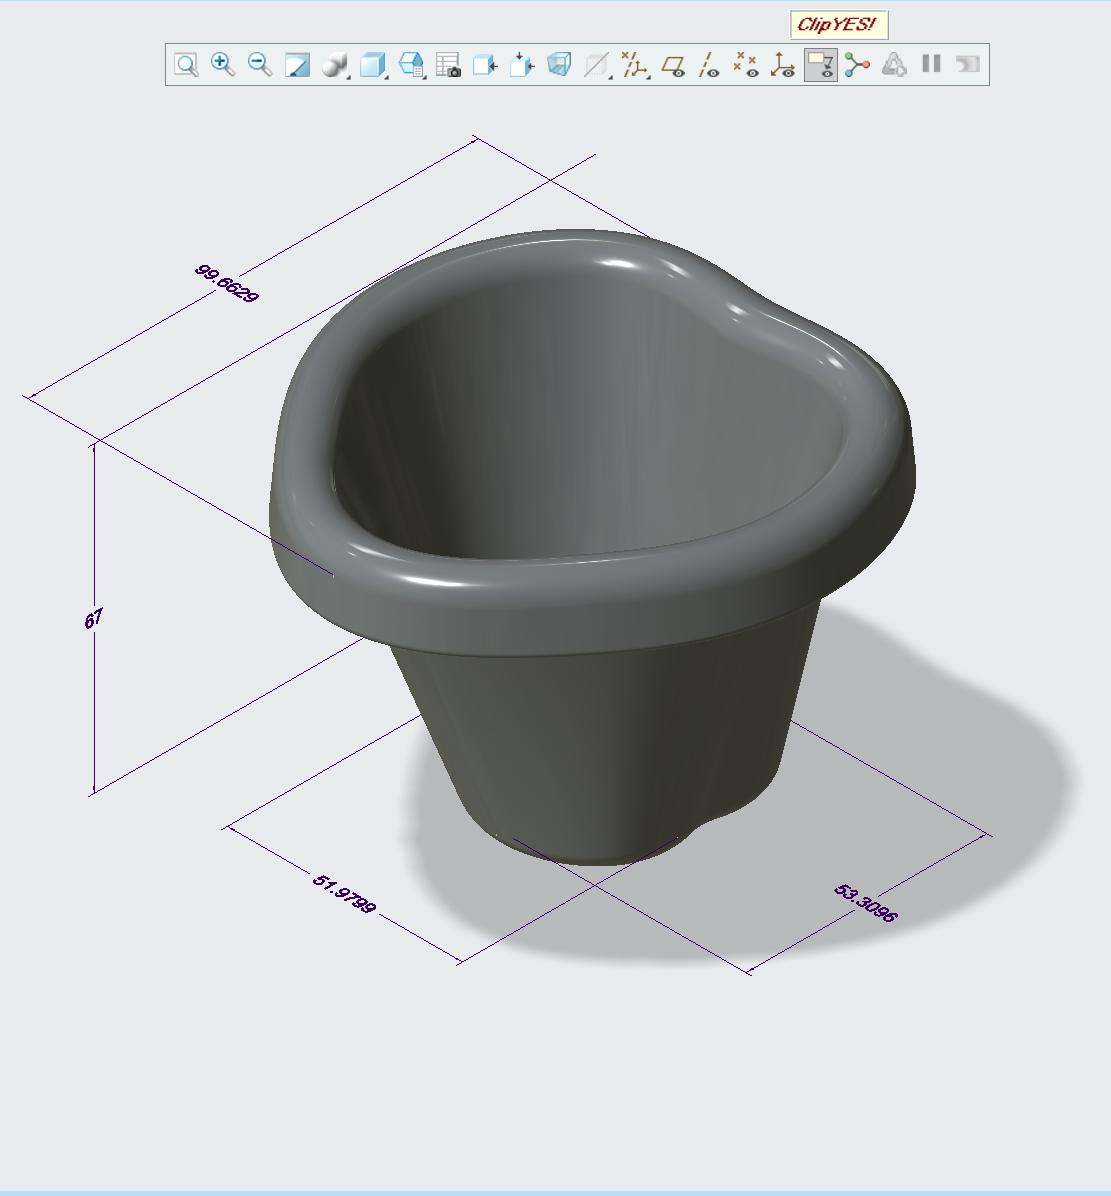Open the Saved Orientations dropdown
The width and height of the screenshot is (1111, 1196).
(412, 65)
